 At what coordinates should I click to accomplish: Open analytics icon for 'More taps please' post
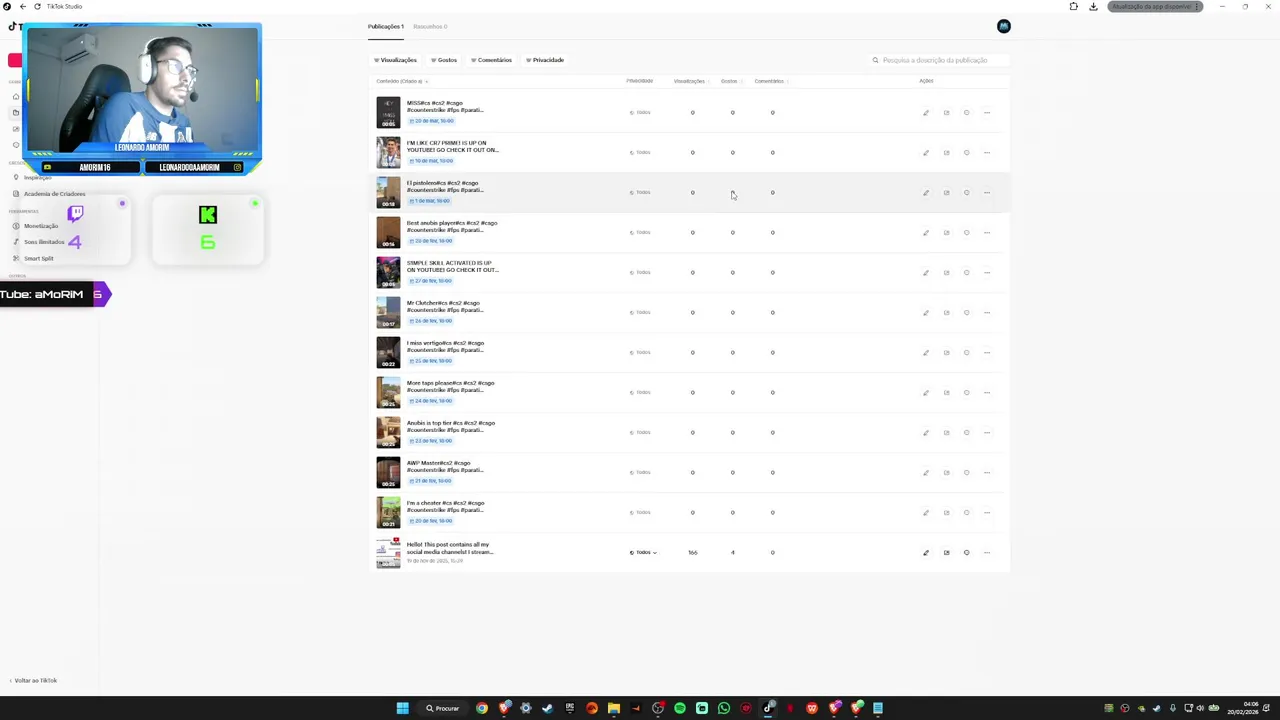946,393
